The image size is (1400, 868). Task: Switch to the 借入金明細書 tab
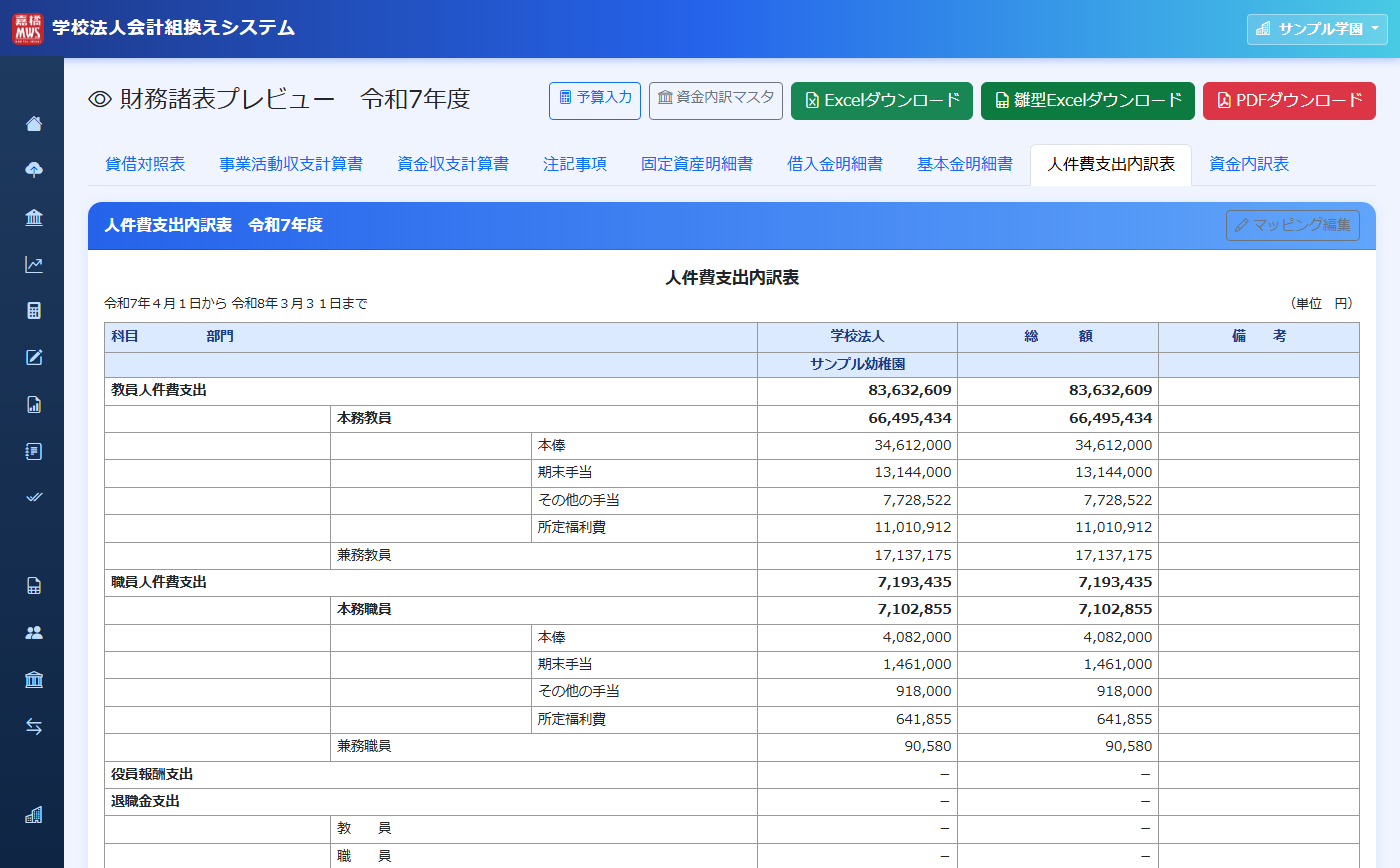835,165
